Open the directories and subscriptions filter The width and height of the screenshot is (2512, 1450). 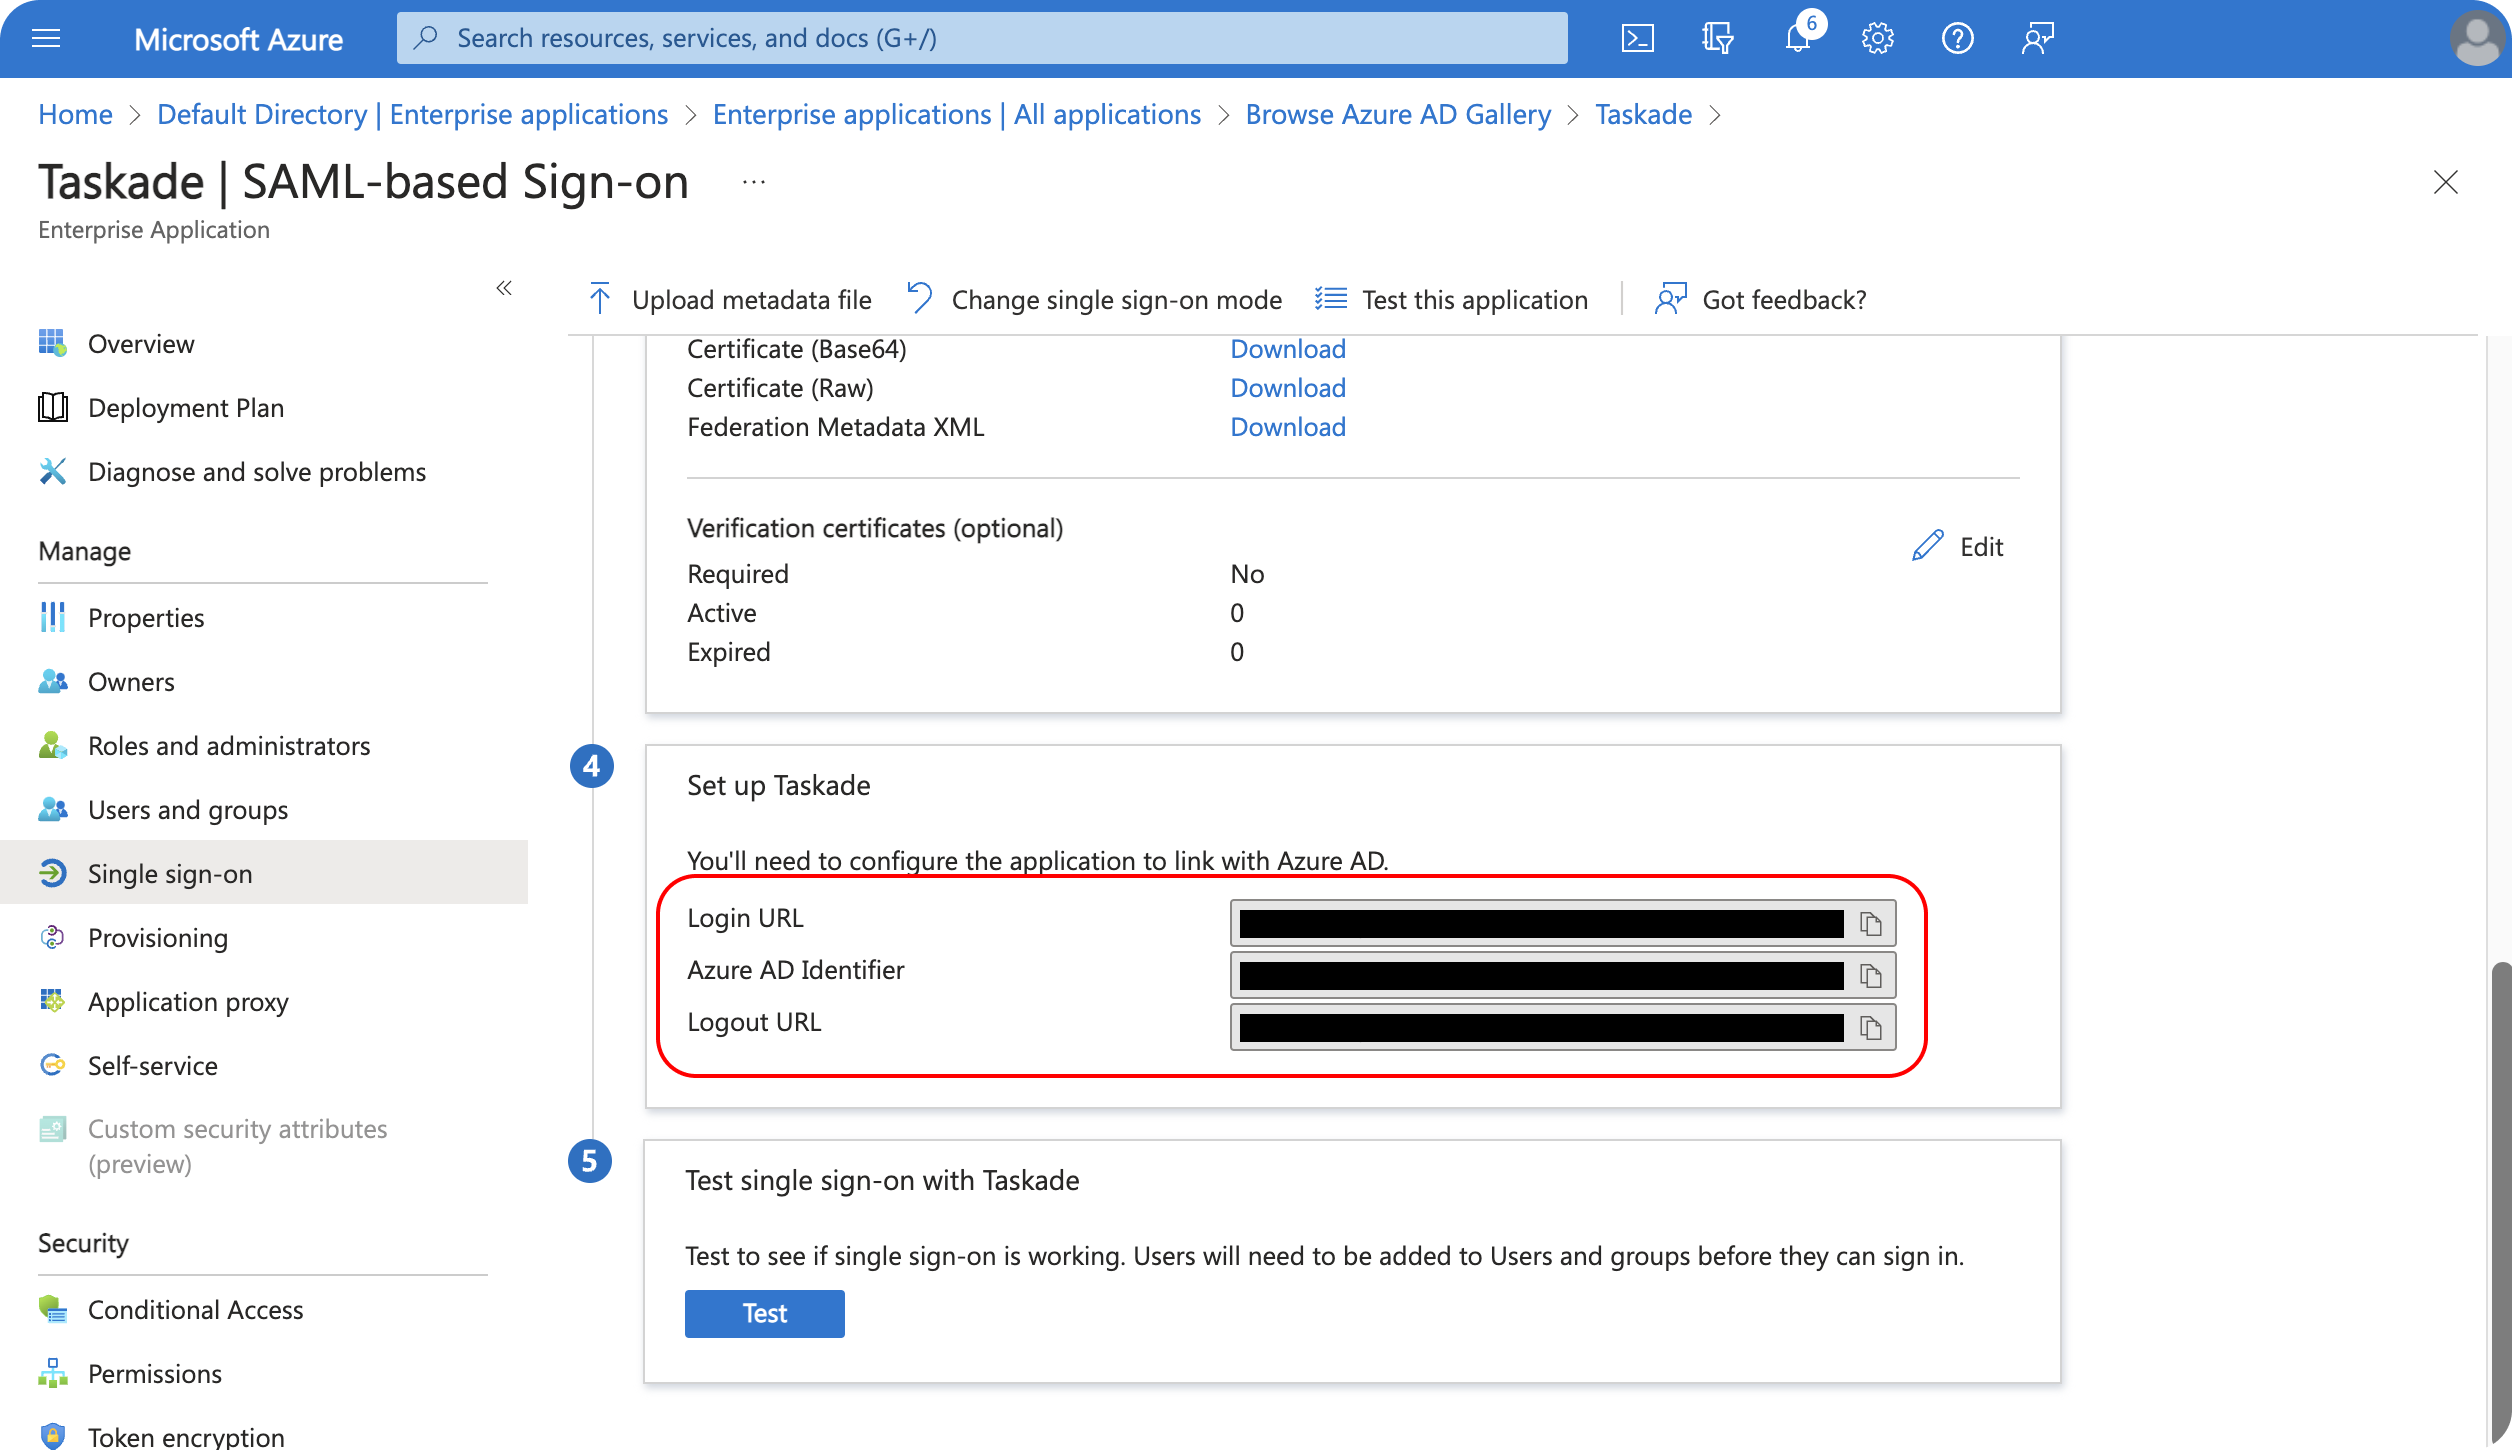(x=1717, y=38)
